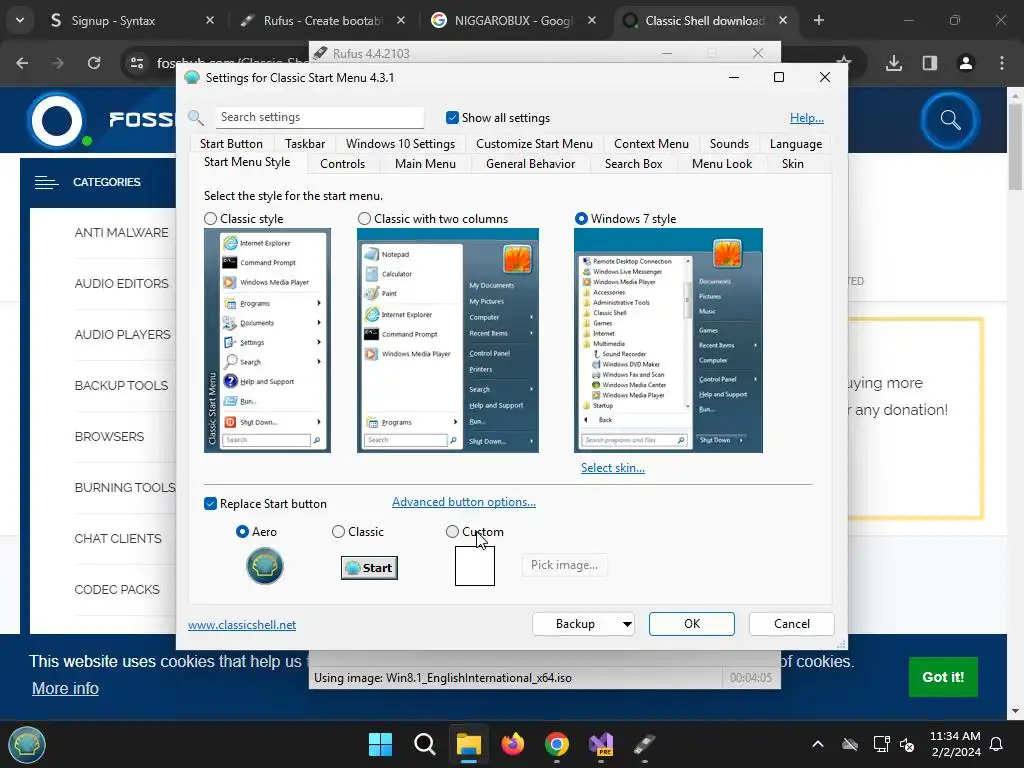
Task: Open More info cookie link
Action: coord(65,688)
